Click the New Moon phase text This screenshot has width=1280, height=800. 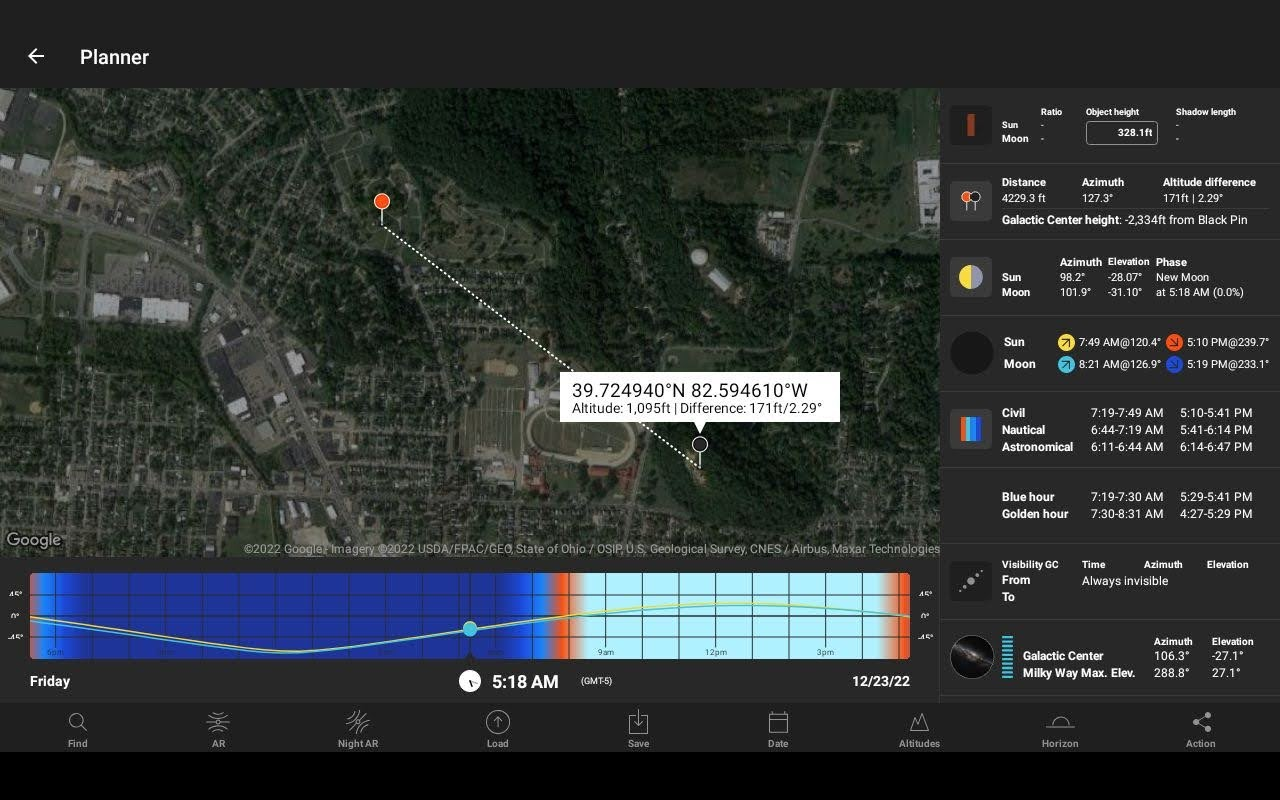pos(1183,277)
